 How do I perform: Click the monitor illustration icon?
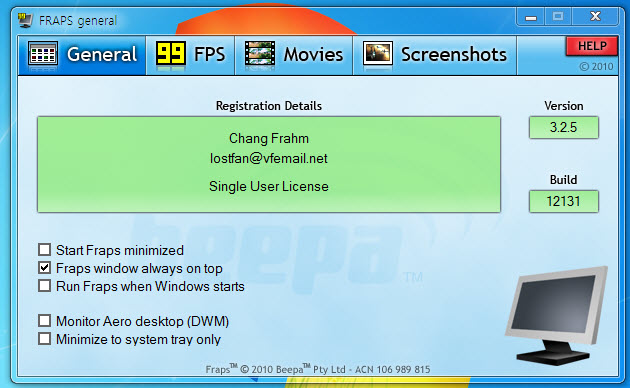(x=556, y=315)
